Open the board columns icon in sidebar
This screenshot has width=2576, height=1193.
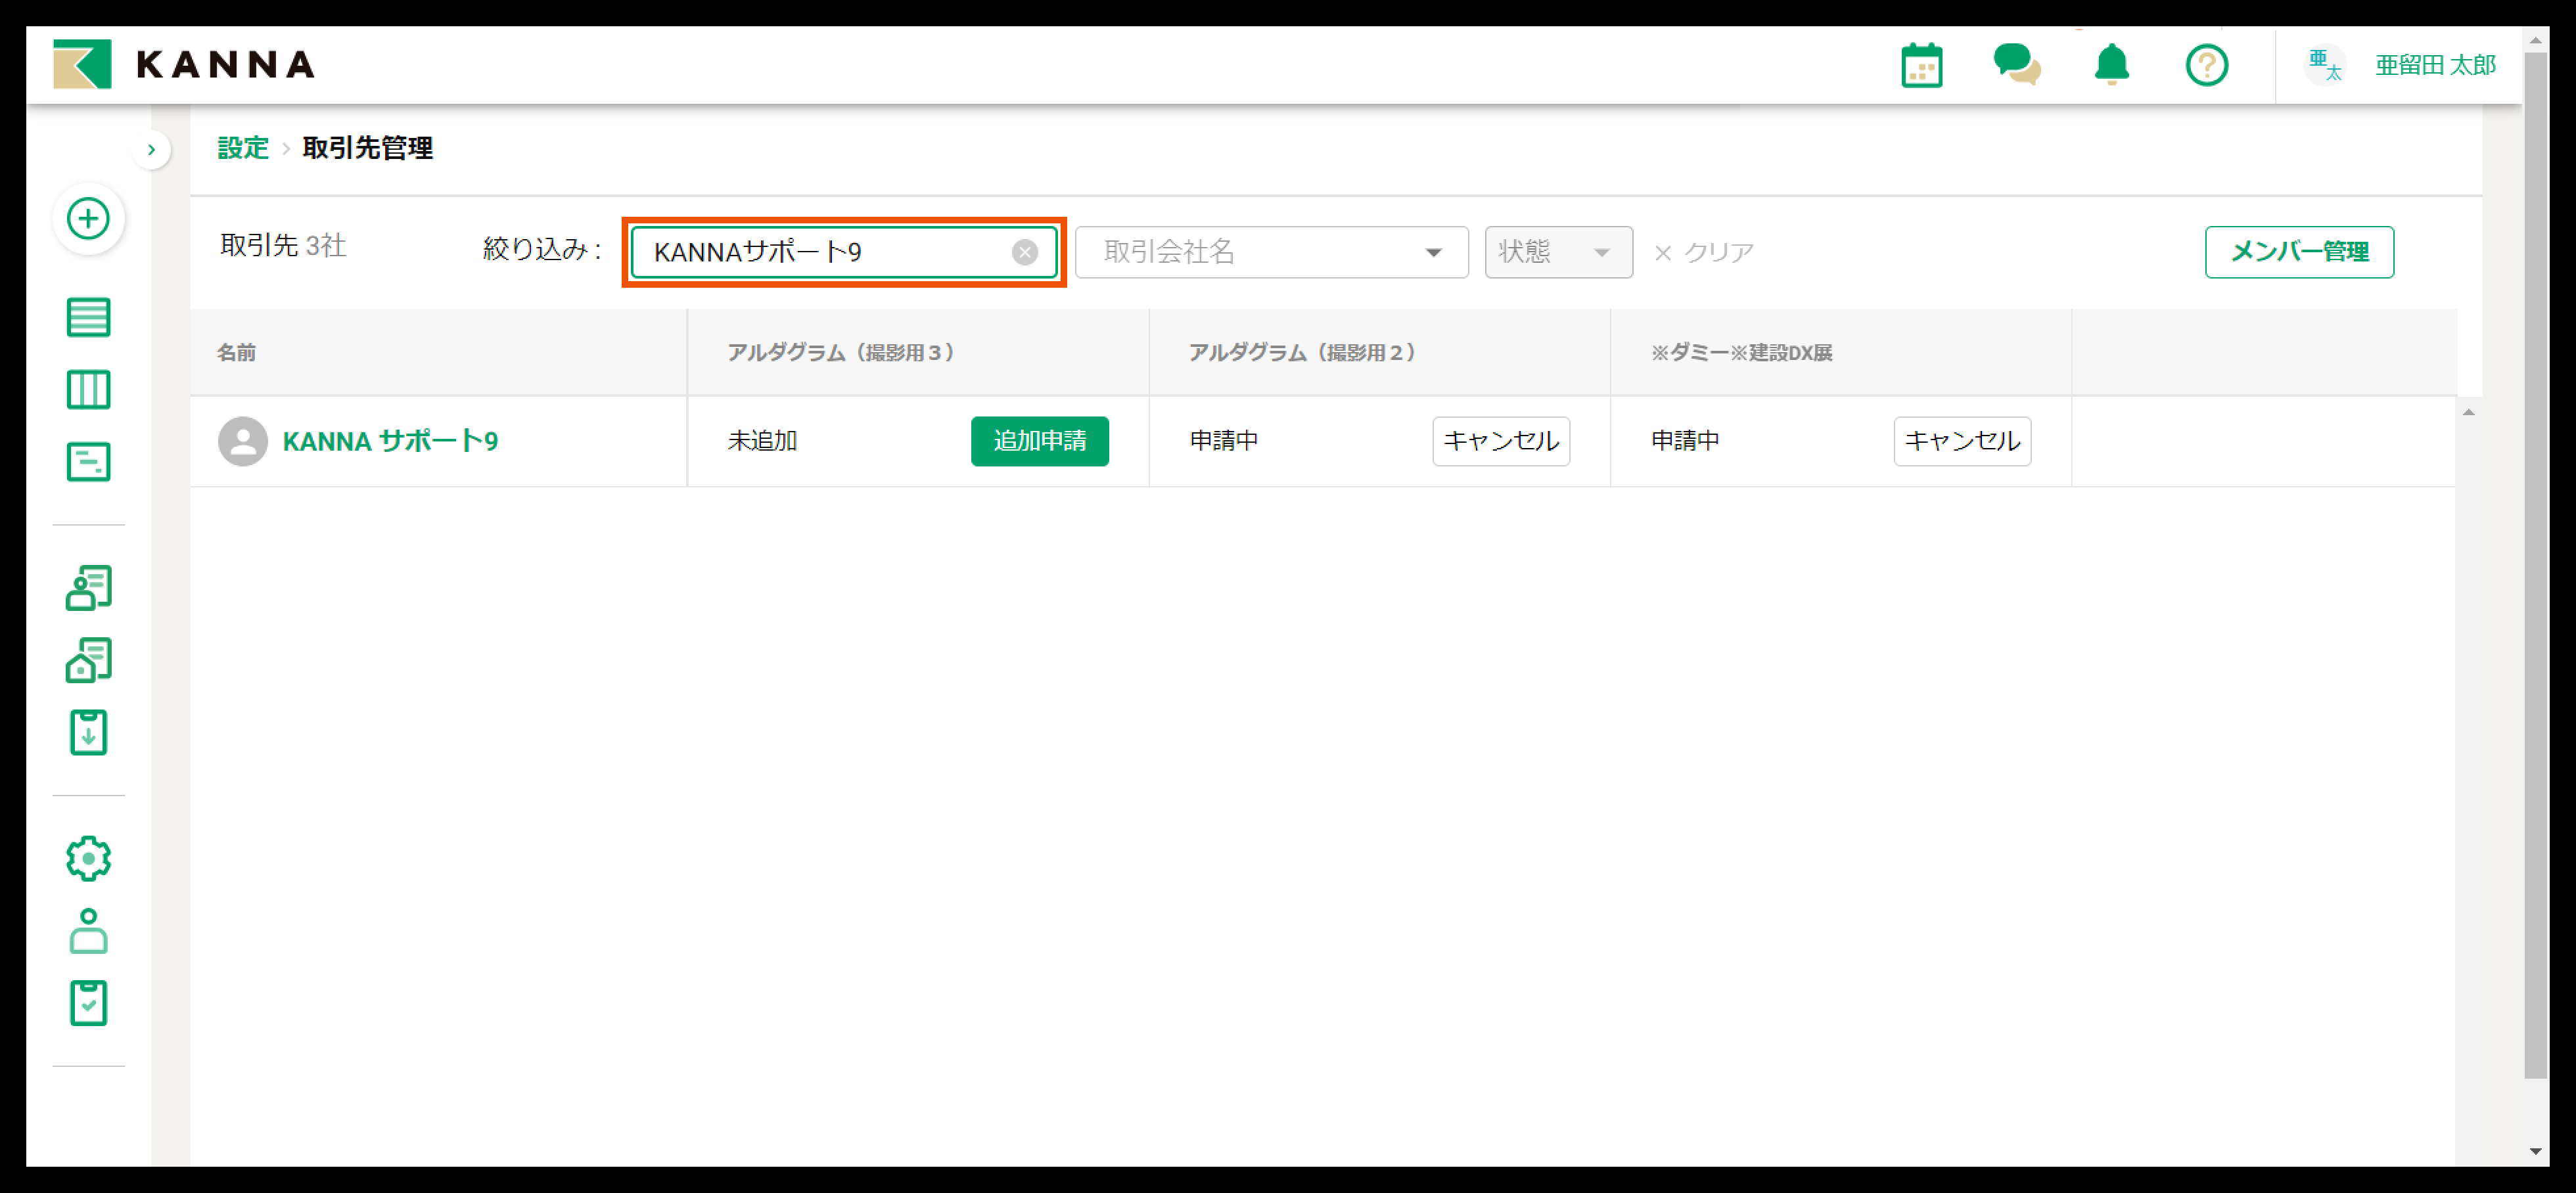point(88,390)
